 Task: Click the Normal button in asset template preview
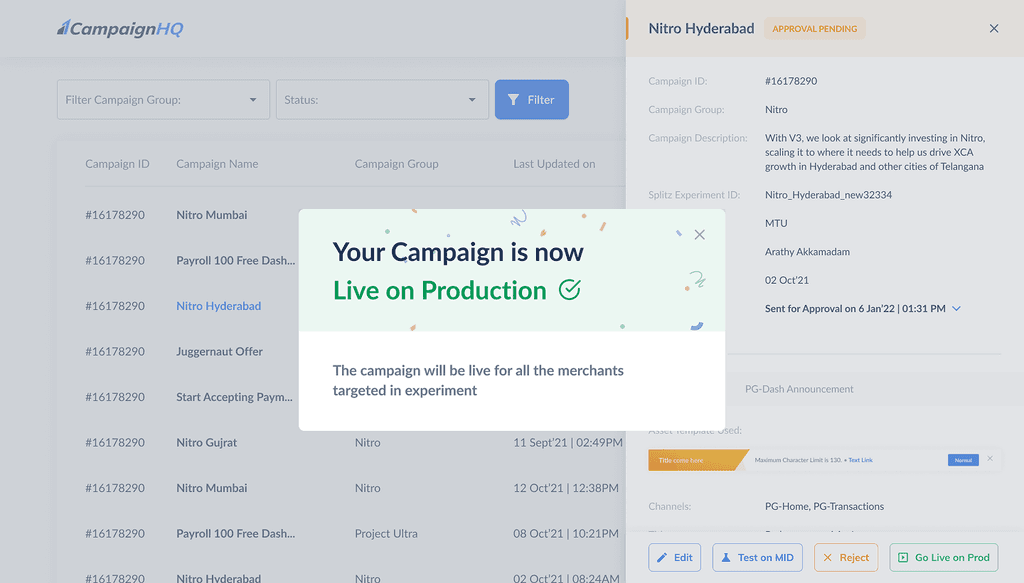tap(963, 460)
